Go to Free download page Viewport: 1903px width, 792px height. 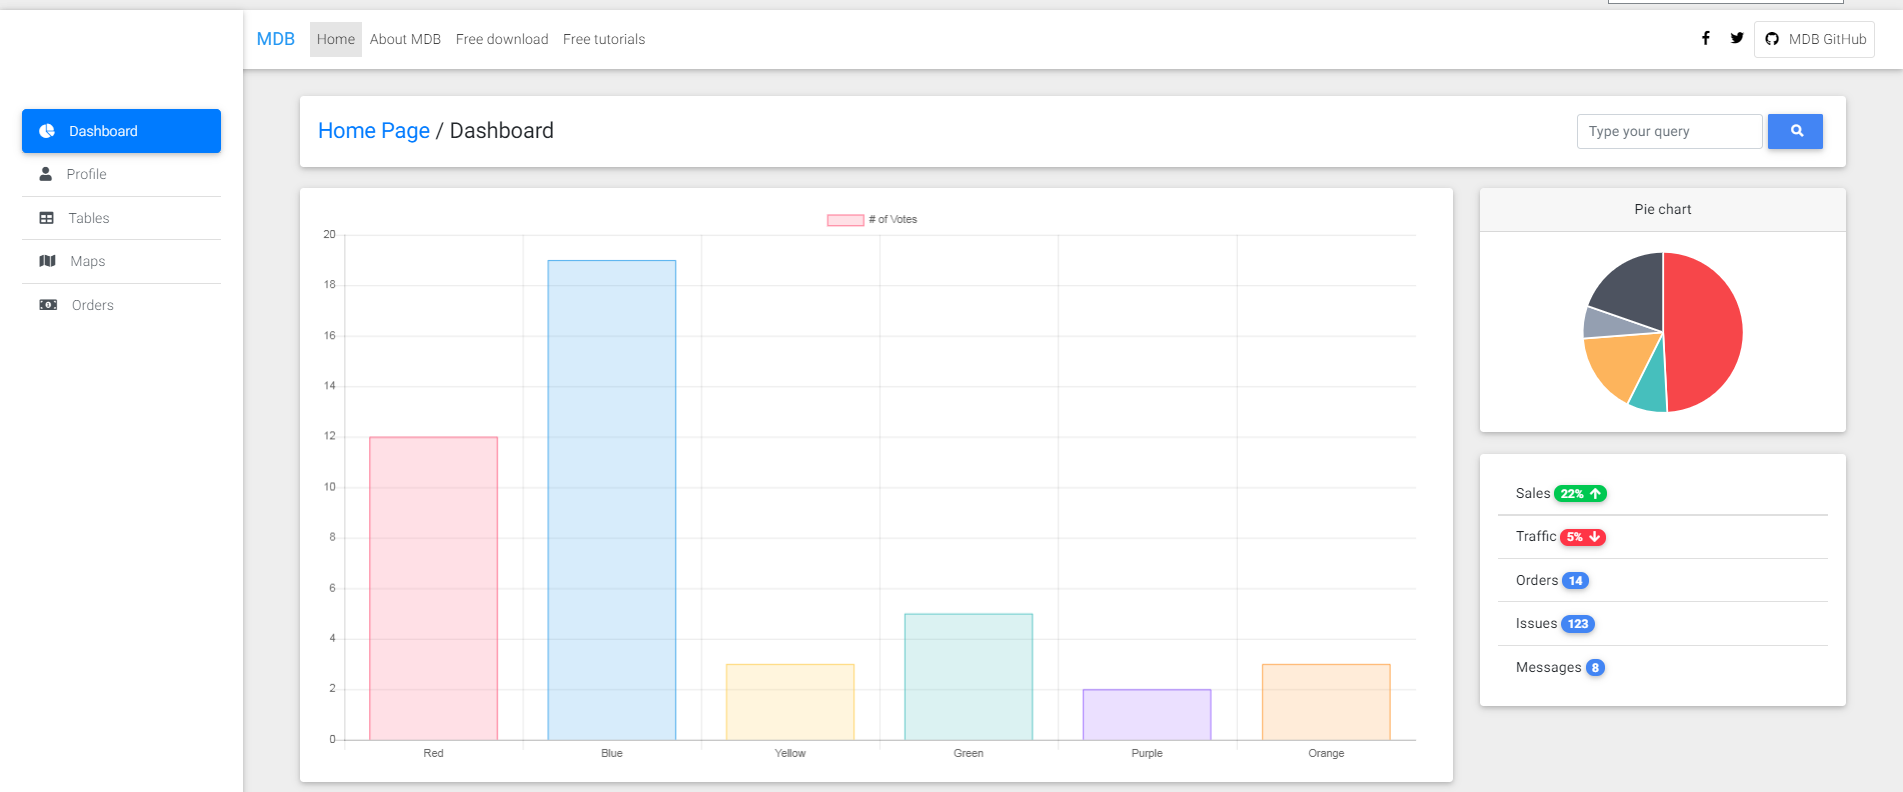click(x=502, y=39)
